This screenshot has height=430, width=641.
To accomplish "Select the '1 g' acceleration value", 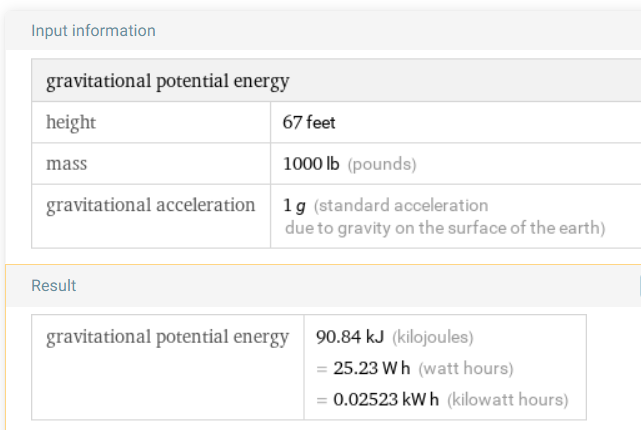I will pyautogui.click(x=294, y=206).
